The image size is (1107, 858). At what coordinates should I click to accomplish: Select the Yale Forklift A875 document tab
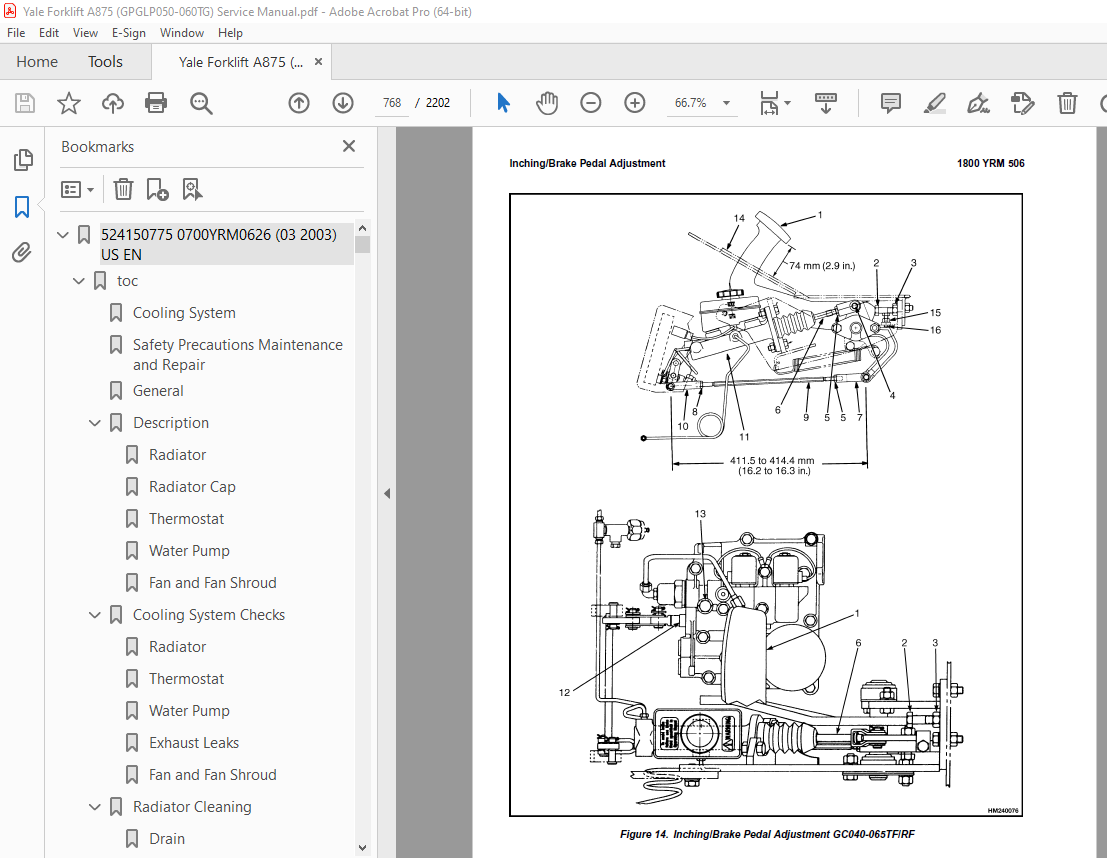[241, 62]
